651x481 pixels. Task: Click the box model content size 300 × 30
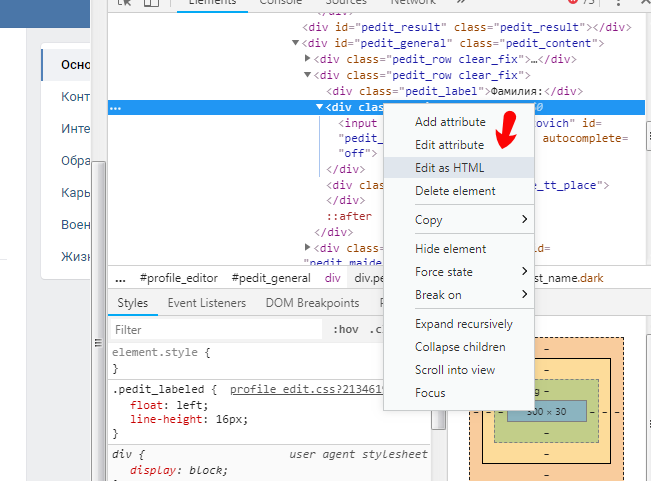(546, 412)
